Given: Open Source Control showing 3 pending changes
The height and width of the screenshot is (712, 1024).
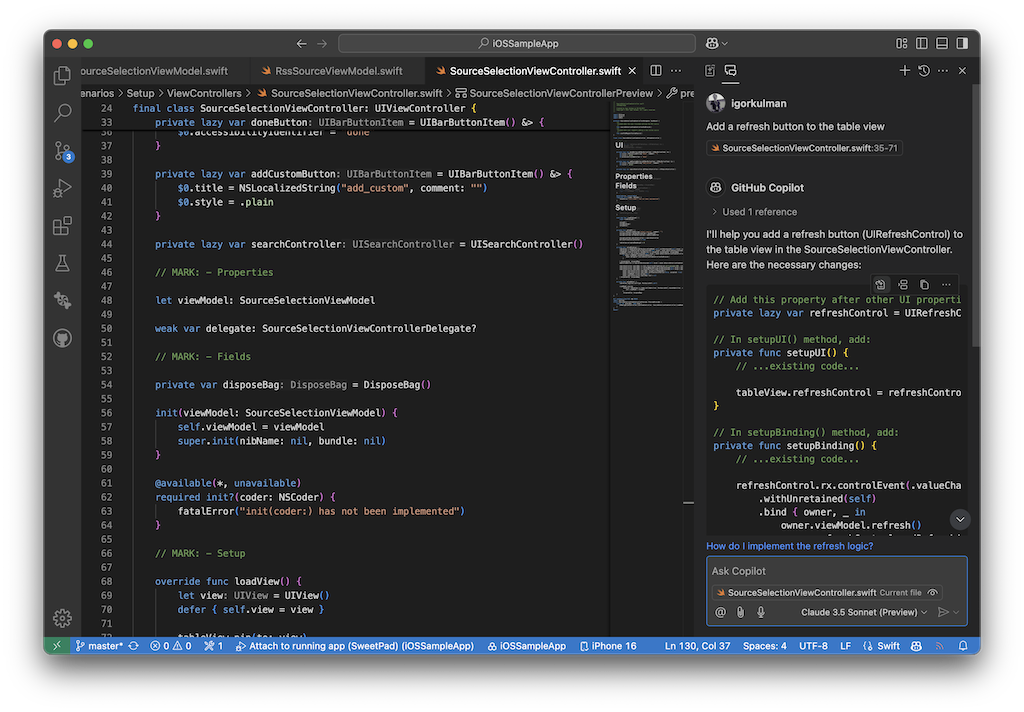Looking at the screenshot, I should coord(62,150).
